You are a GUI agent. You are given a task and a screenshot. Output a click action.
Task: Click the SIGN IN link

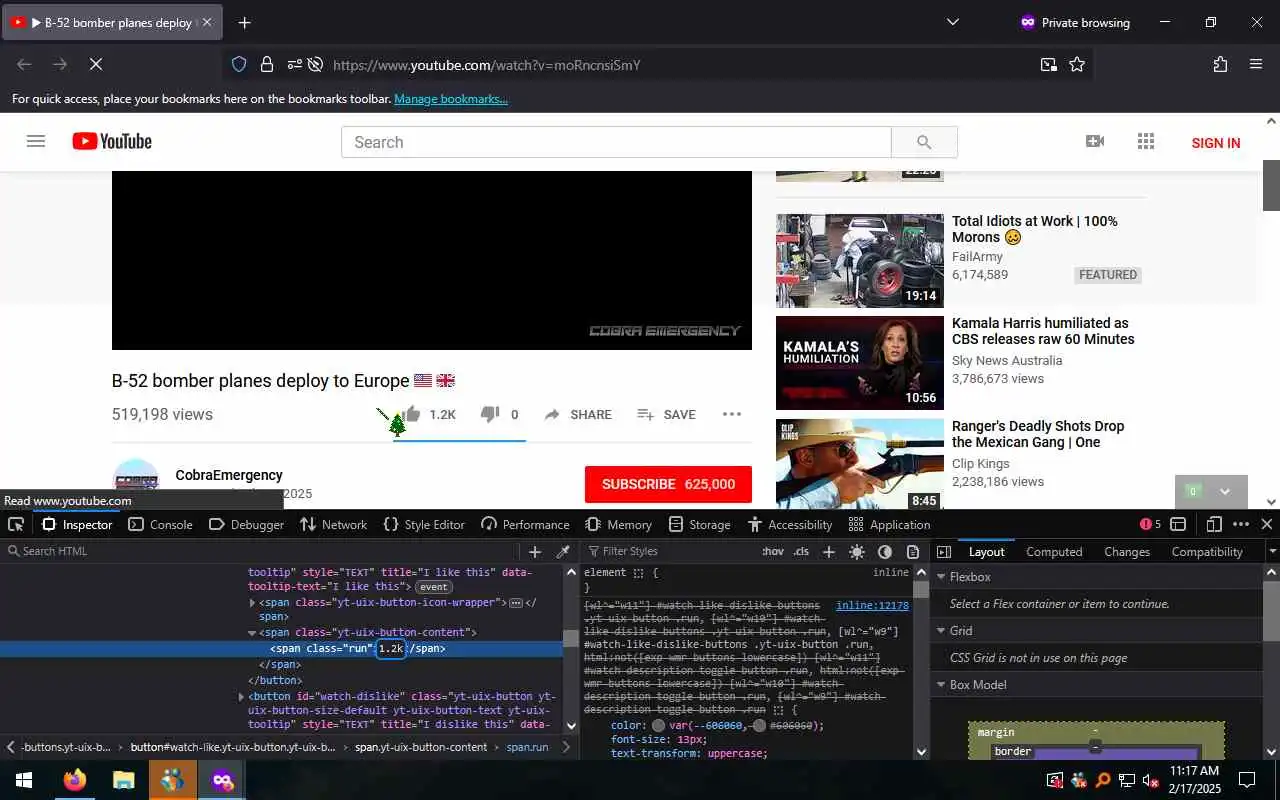coord(1216,143)
